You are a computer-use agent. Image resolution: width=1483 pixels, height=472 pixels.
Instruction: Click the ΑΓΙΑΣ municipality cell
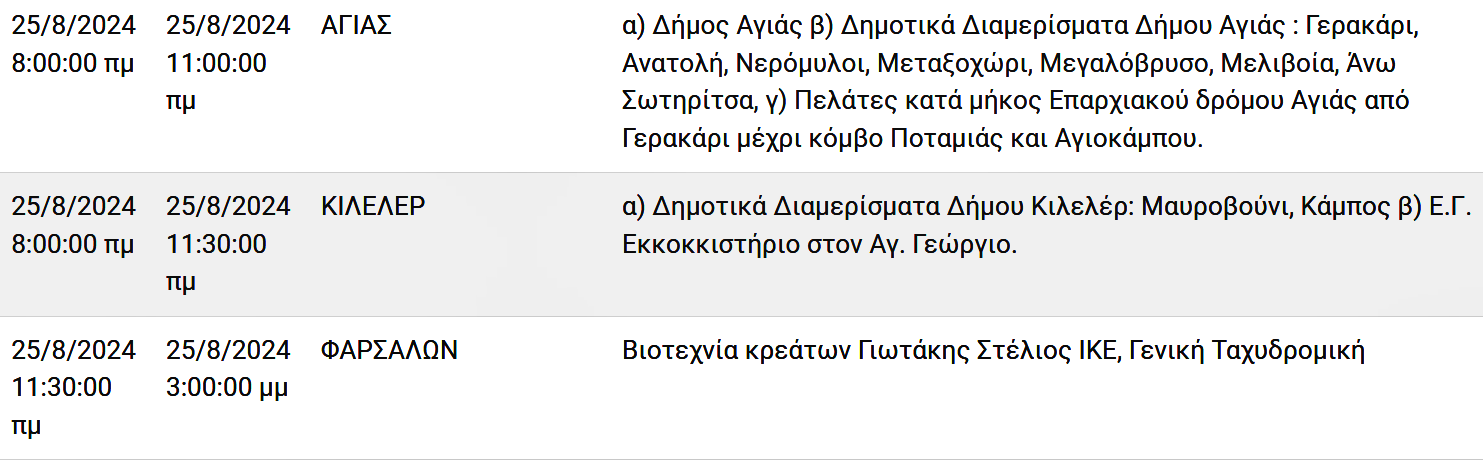point(356,26)
